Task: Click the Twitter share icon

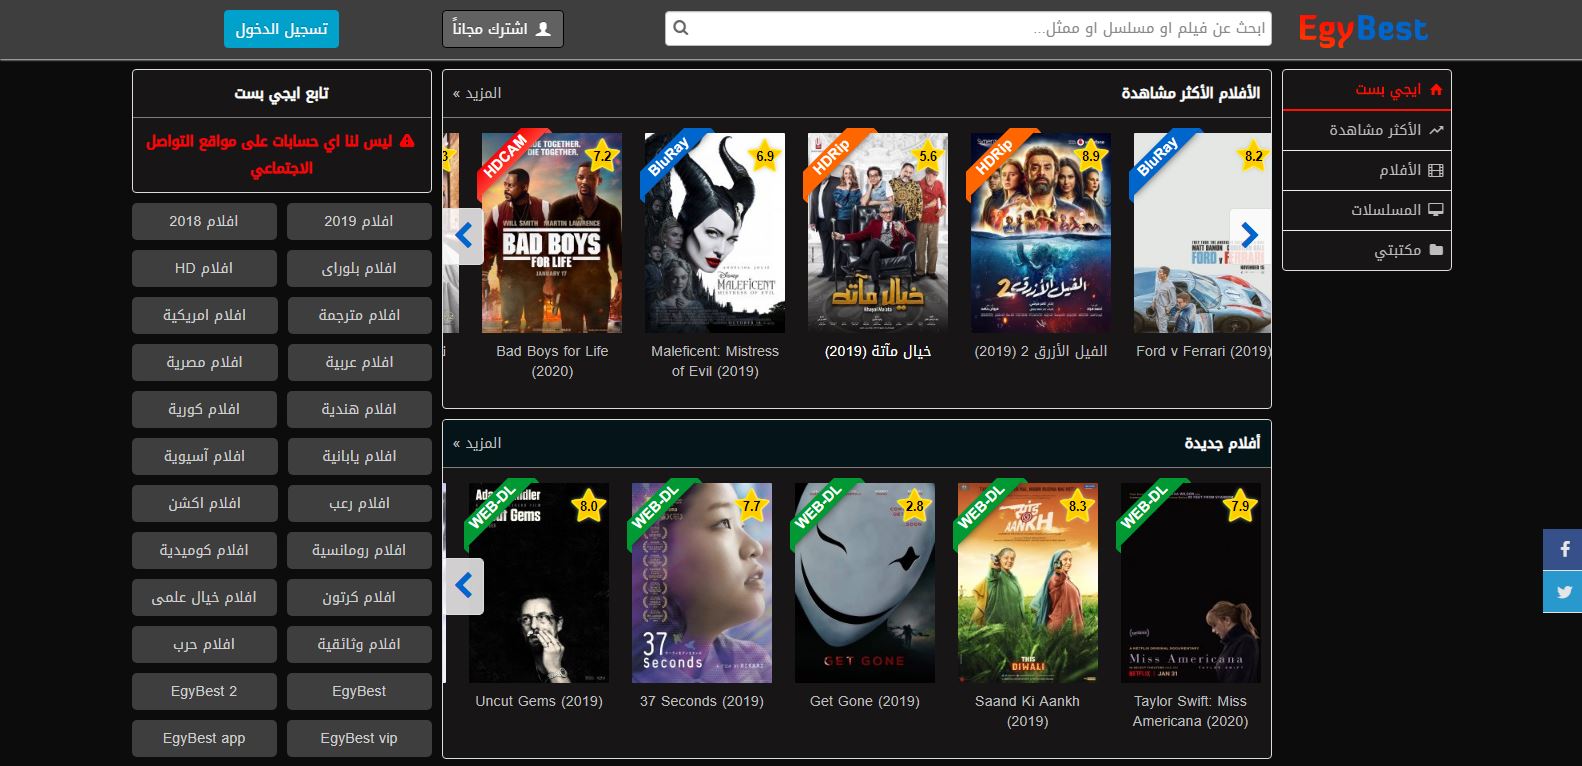Action: 1563,591
